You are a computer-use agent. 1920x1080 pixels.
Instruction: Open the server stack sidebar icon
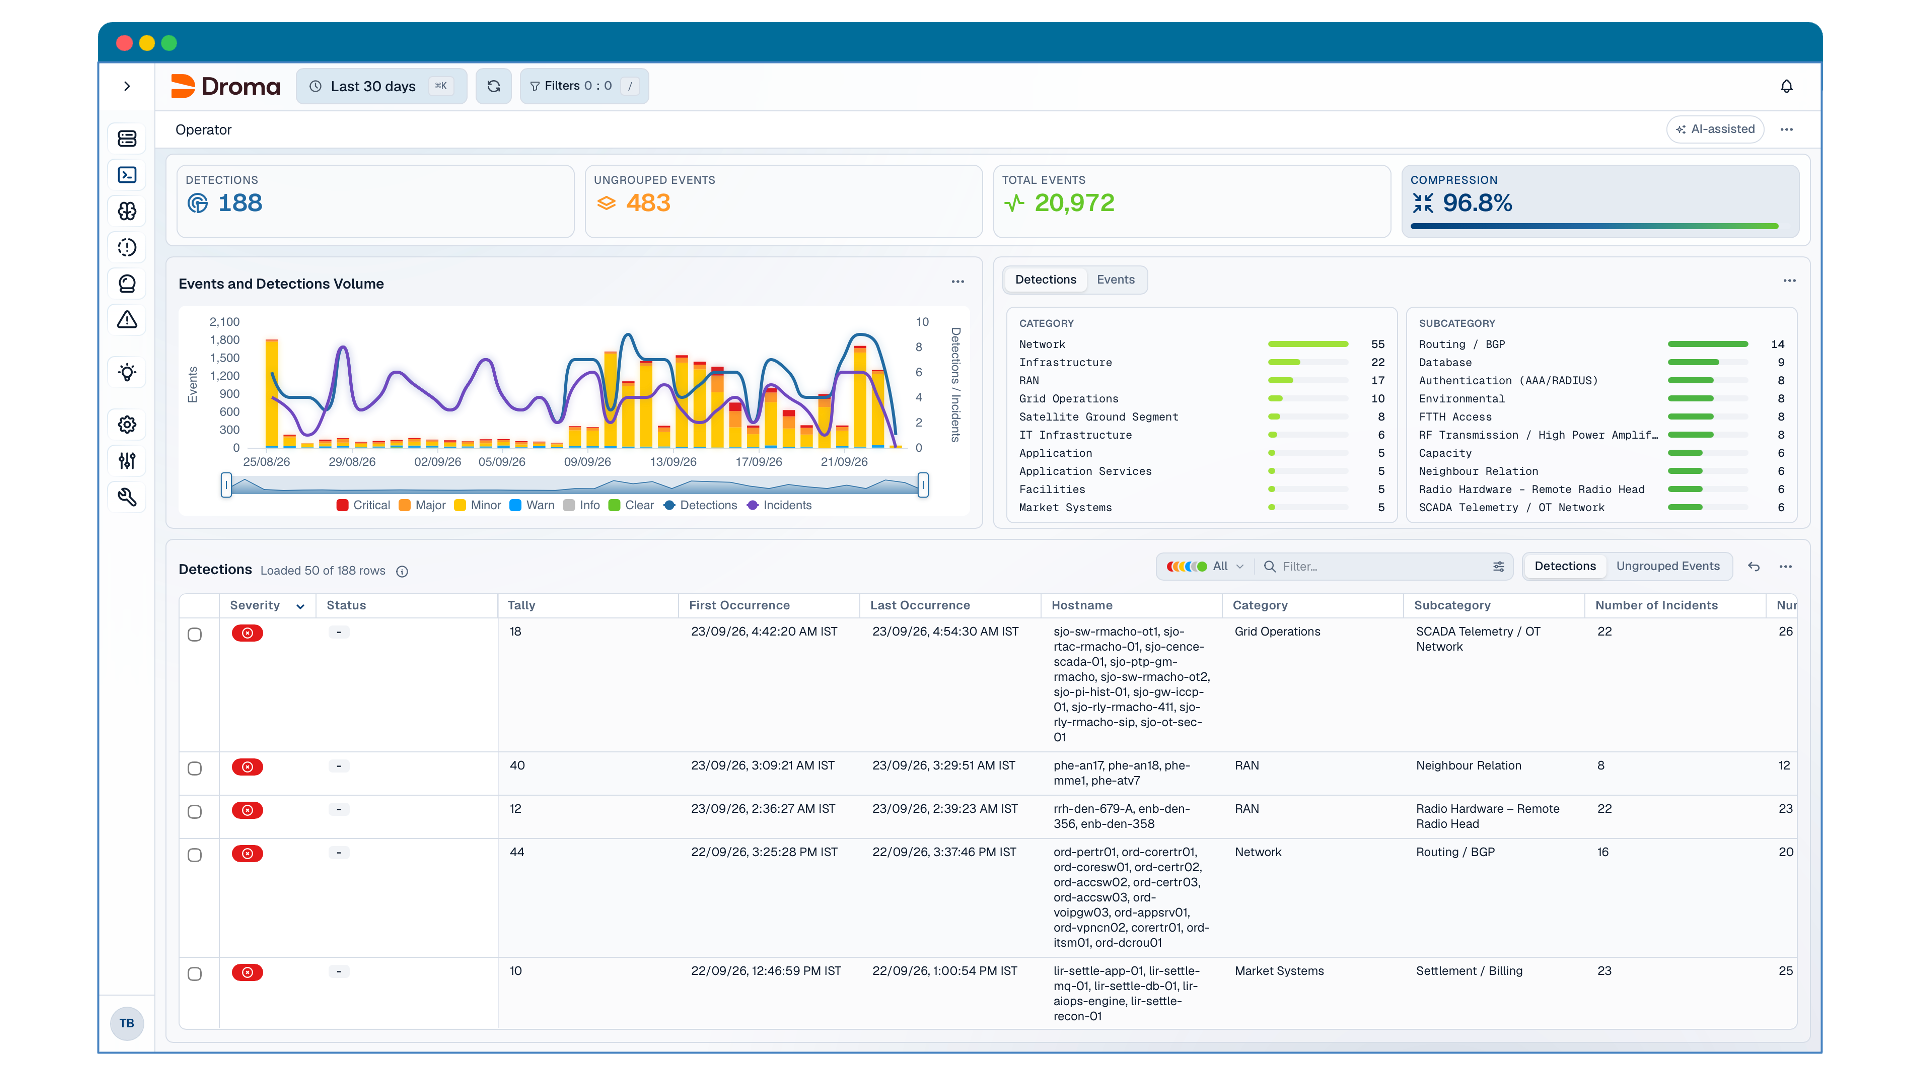point(127,138)
